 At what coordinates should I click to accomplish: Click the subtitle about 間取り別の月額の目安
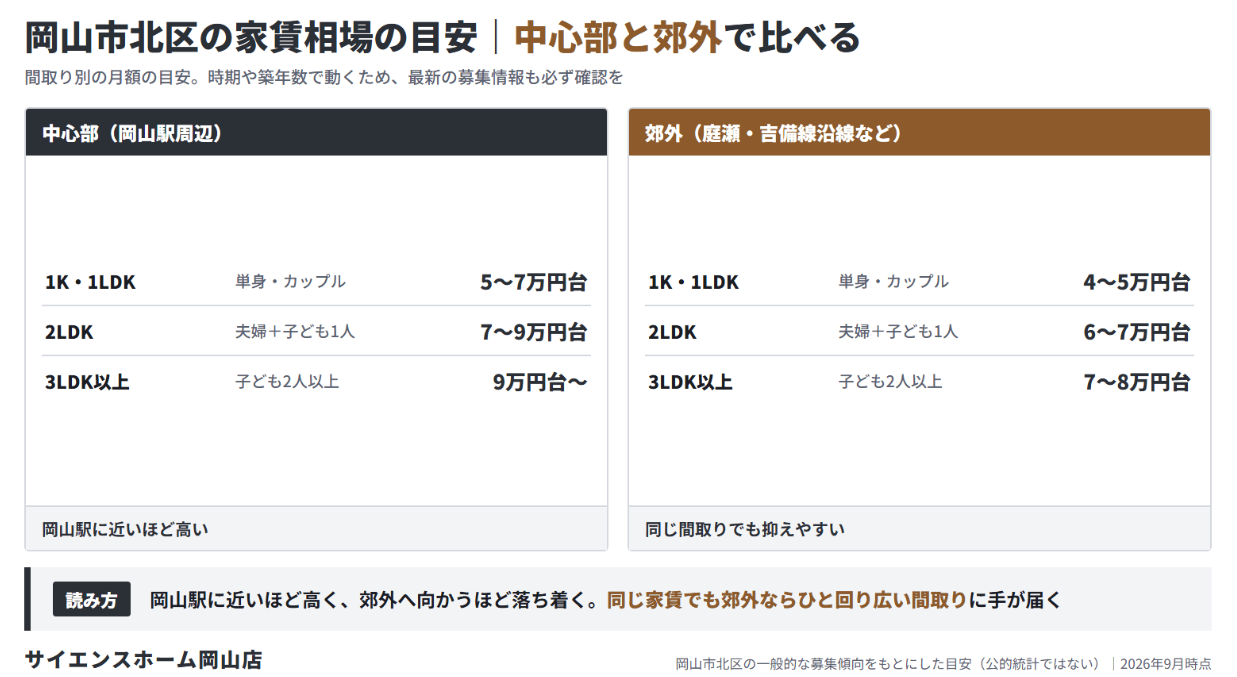pyautogui.click(x=324, y=77)
